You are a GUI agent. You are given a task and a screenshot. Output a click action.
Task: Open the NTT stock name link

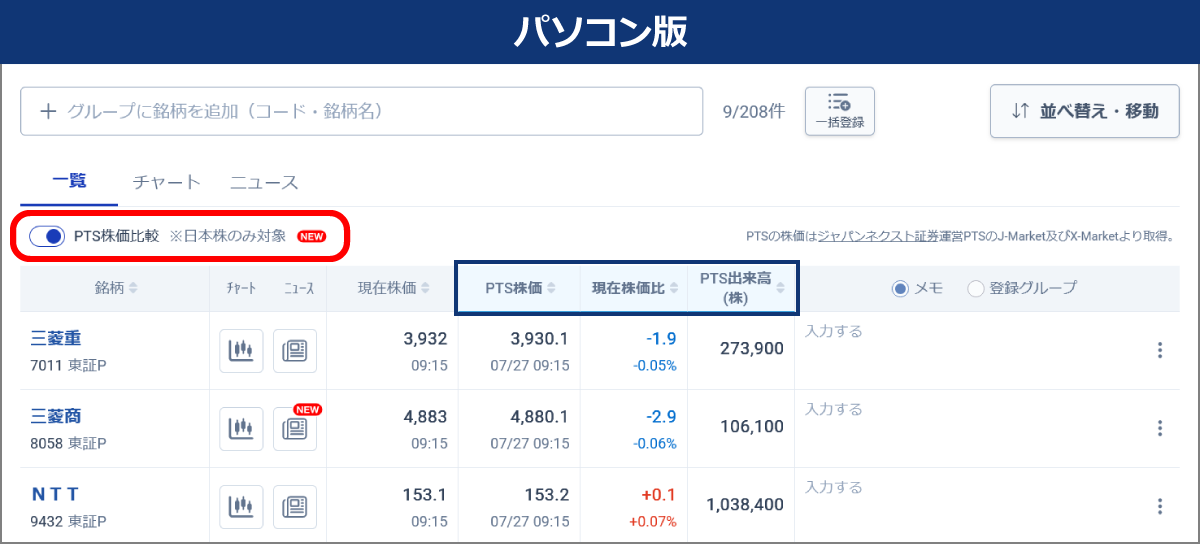coord(55,494)
